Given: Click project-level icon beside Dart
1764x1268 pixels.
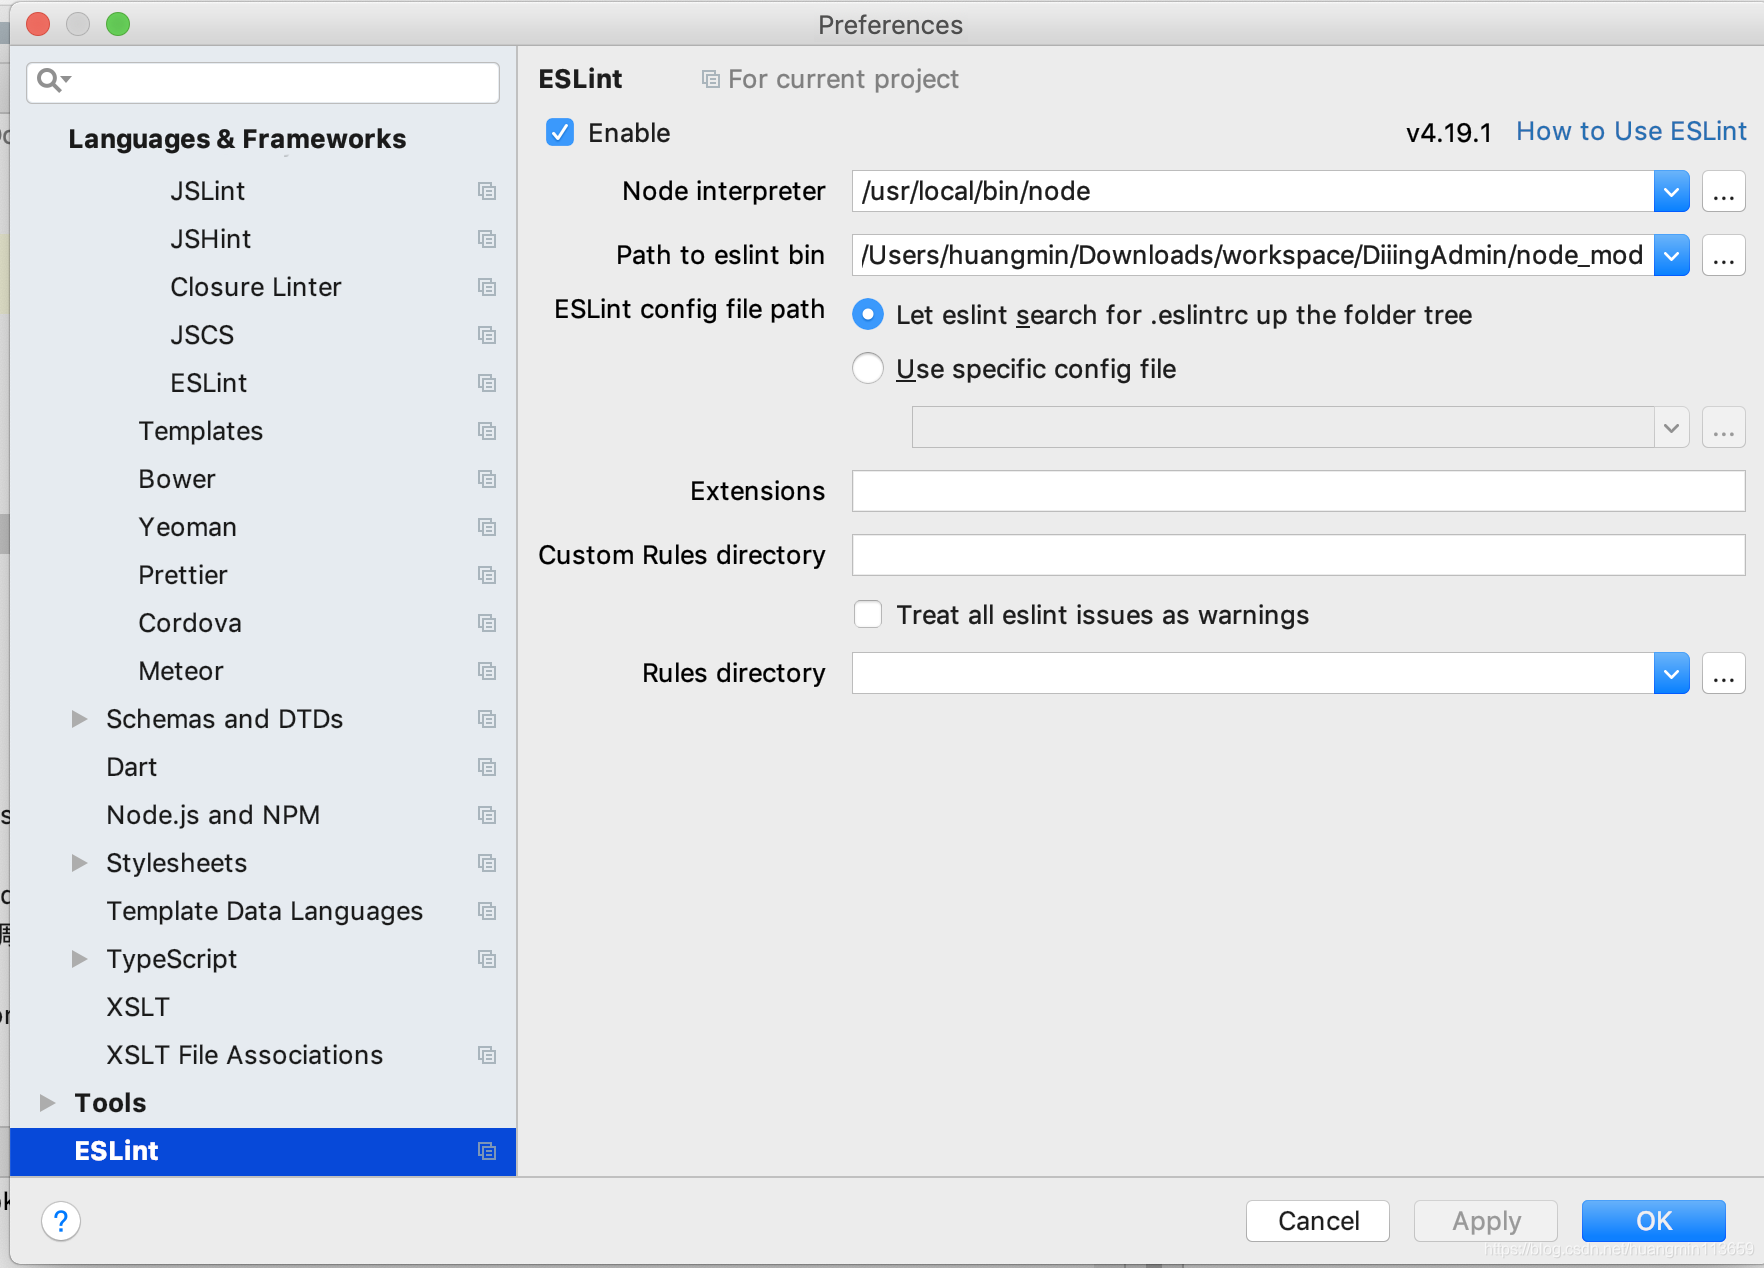Looking at the screenshot, I should tap(487, 767).
